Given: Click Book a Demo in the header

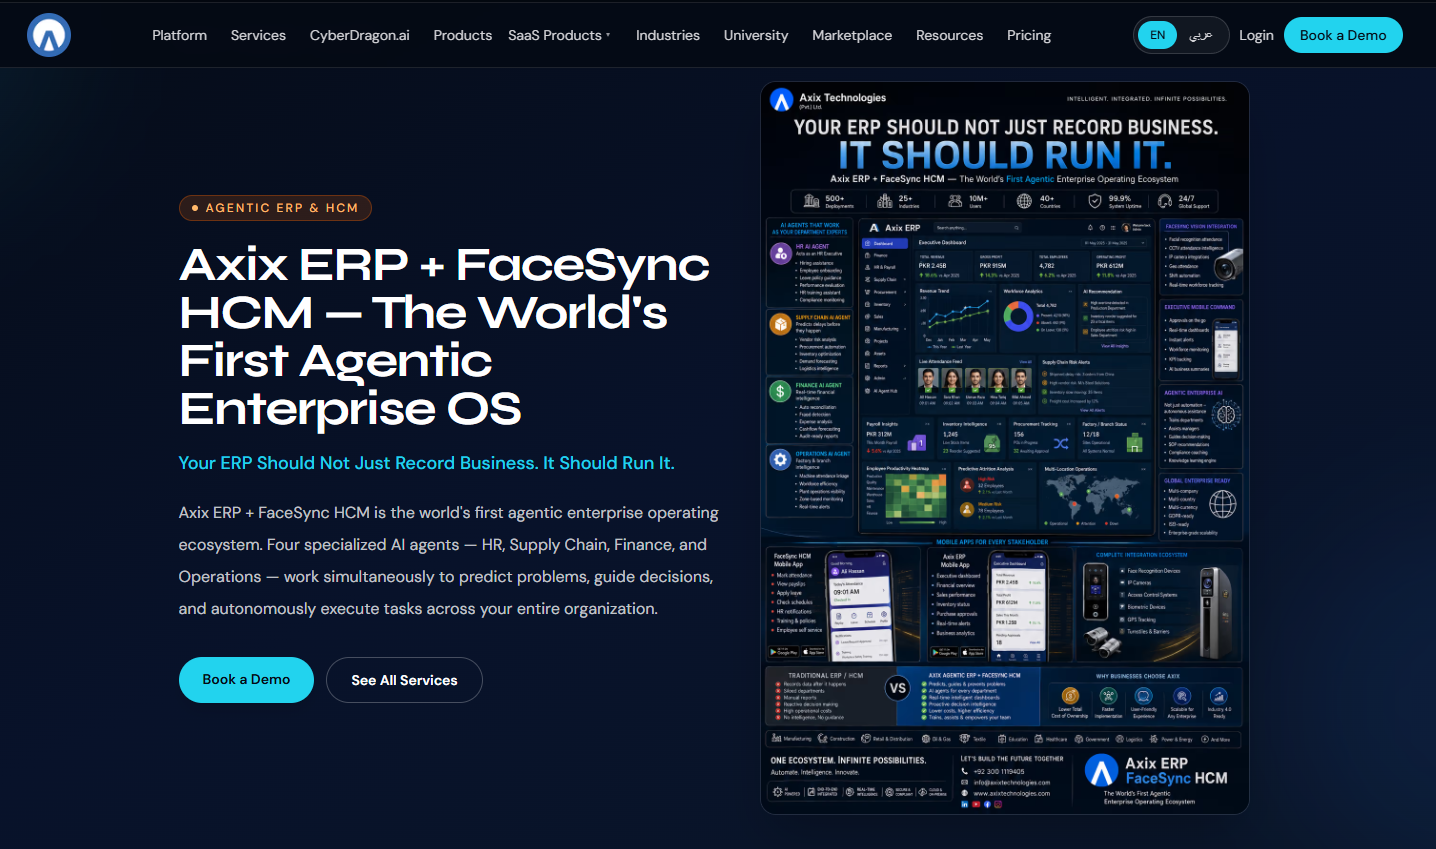Looking at the screenshot, I should [x=1343, y=35].
